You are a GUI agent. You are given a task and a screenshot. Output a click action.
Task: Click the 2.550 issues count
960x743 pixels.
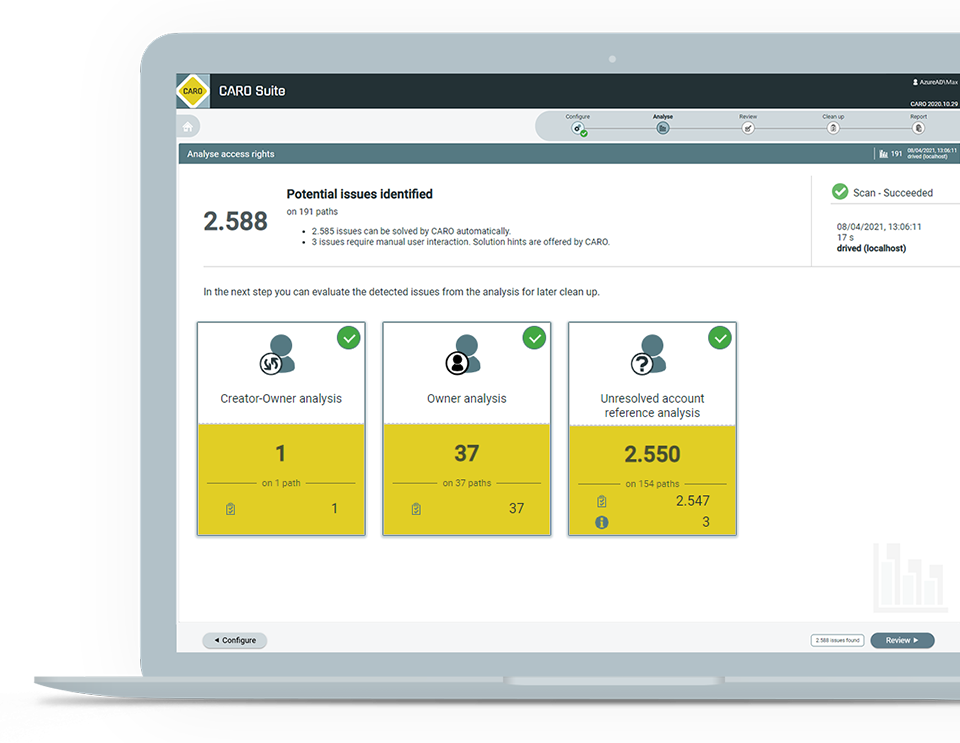click(x=652, y=454)
